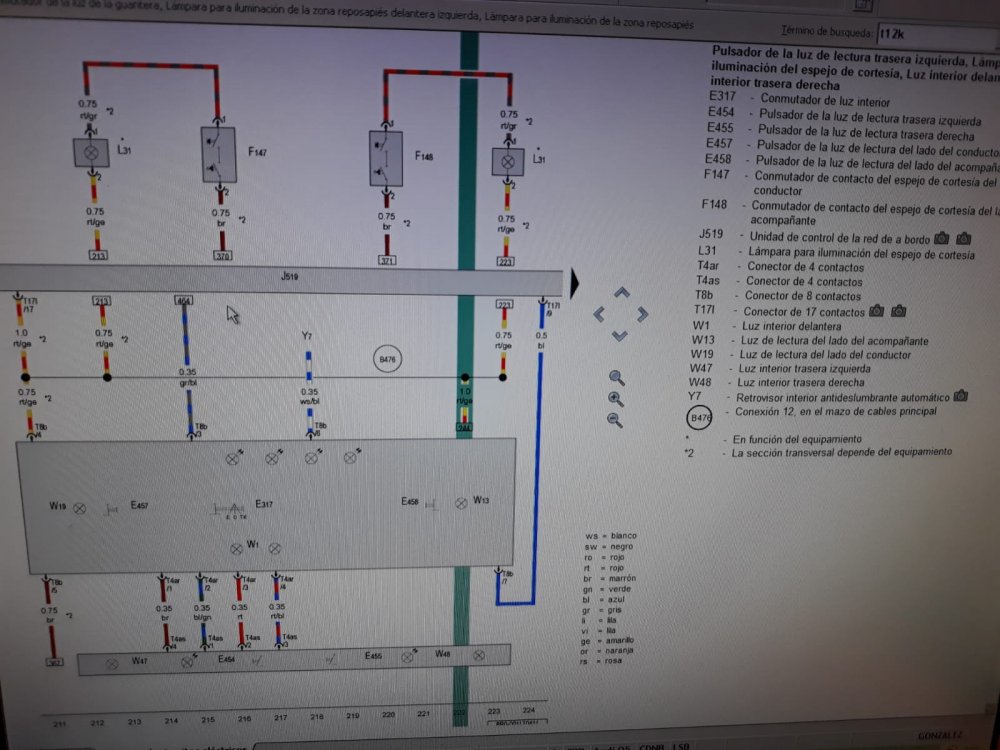Image resolution: width=1000 pixels, height=750 pixels.
Task: Select legend row E454 lectura trasera izquierda
Action: (x=844, y=117)
